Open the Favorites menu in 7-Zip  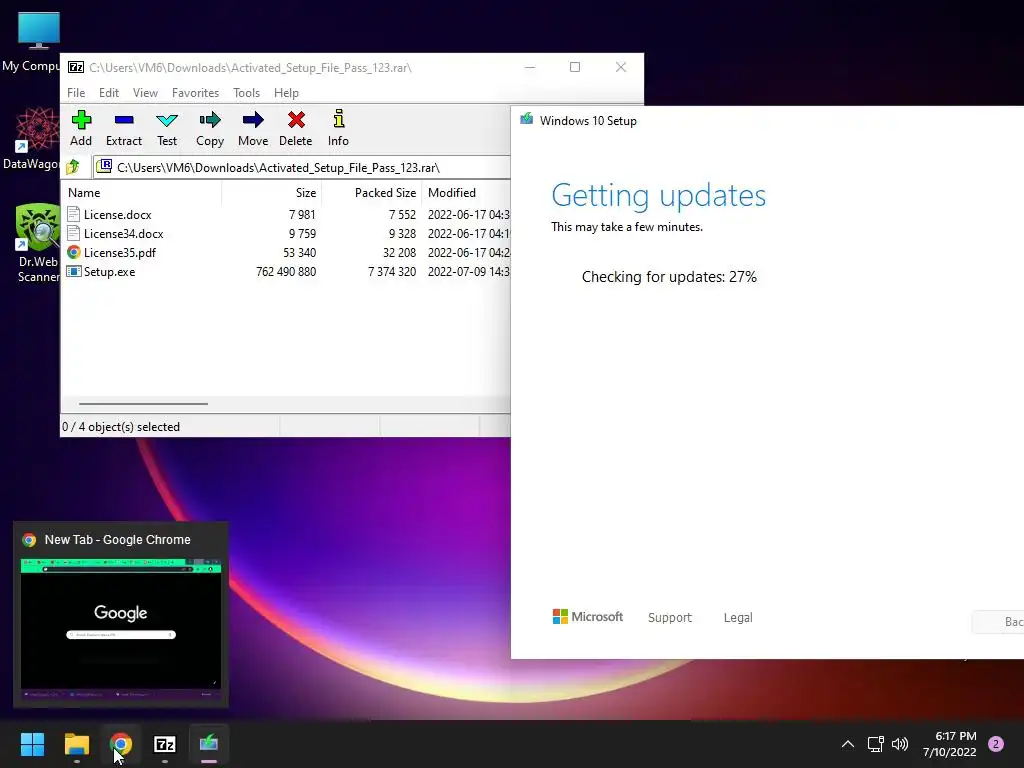point(195,93)
